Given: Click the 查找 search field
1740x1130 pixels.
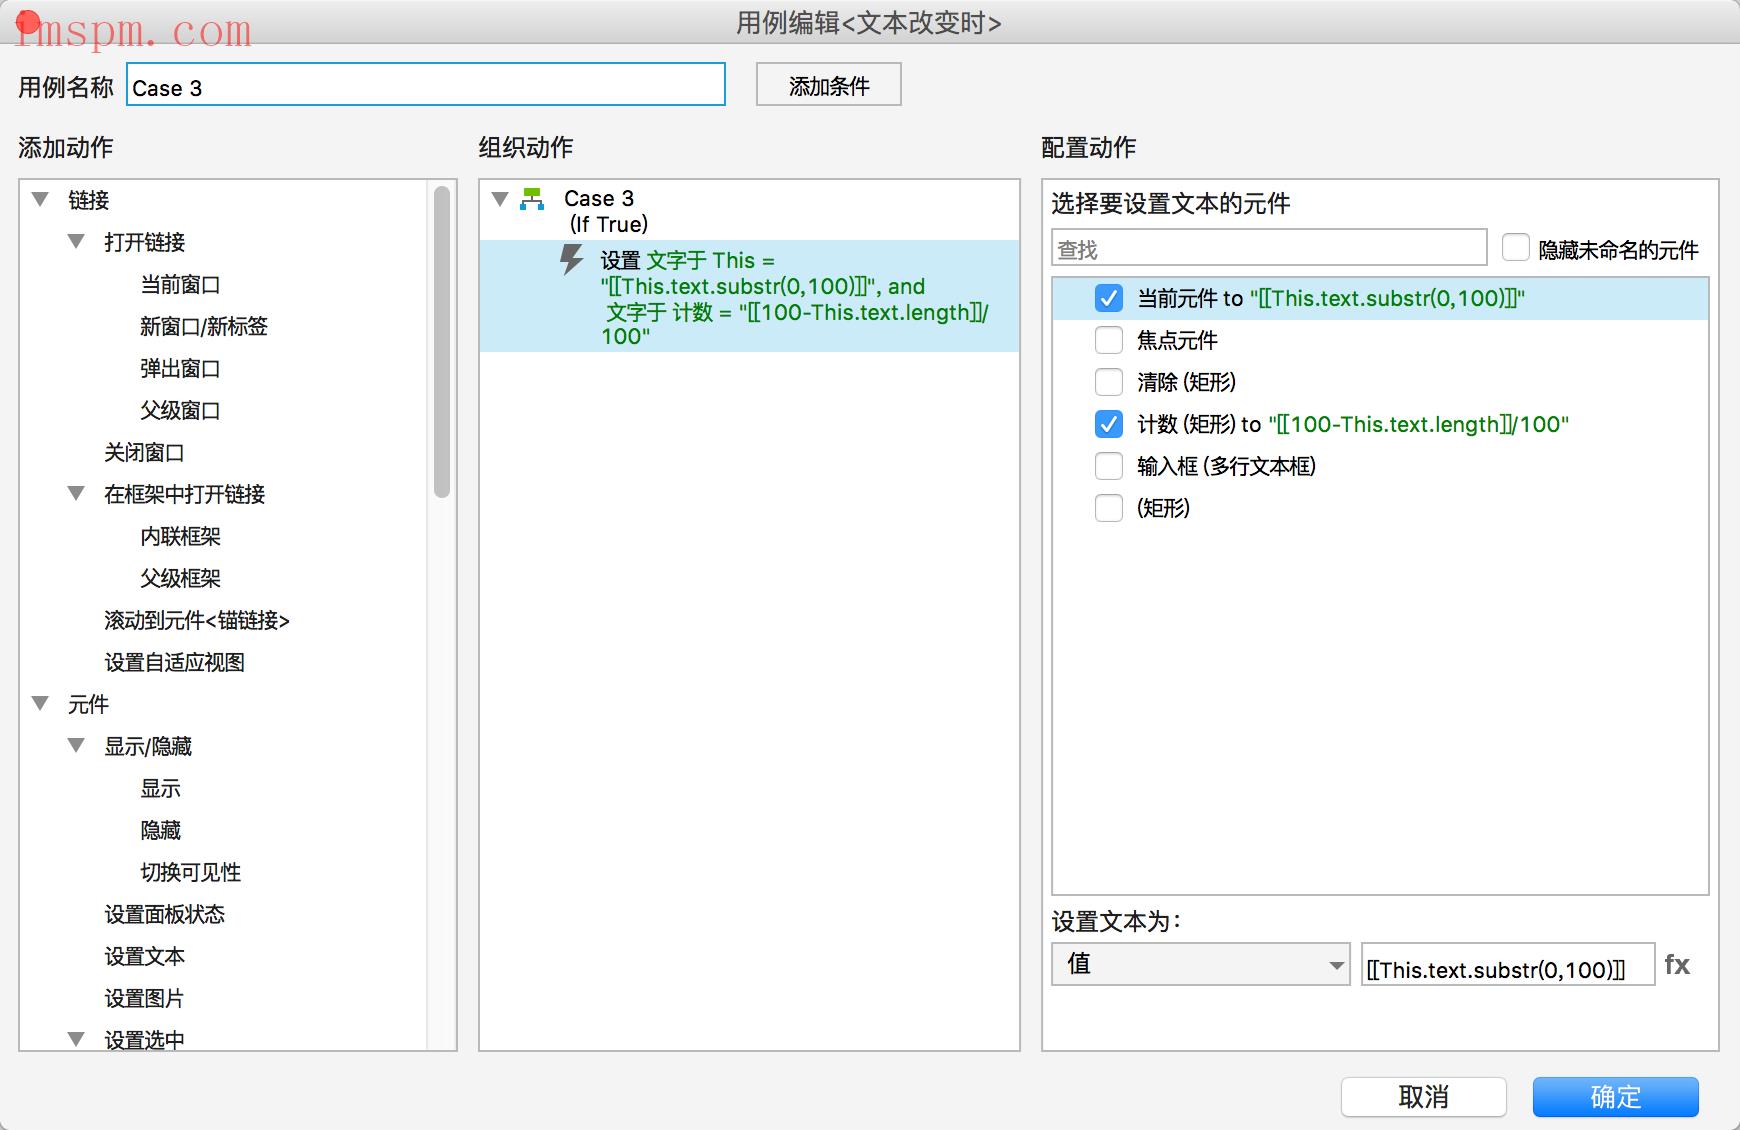Looking at the screenshot, I should [x=1269, y=248].
